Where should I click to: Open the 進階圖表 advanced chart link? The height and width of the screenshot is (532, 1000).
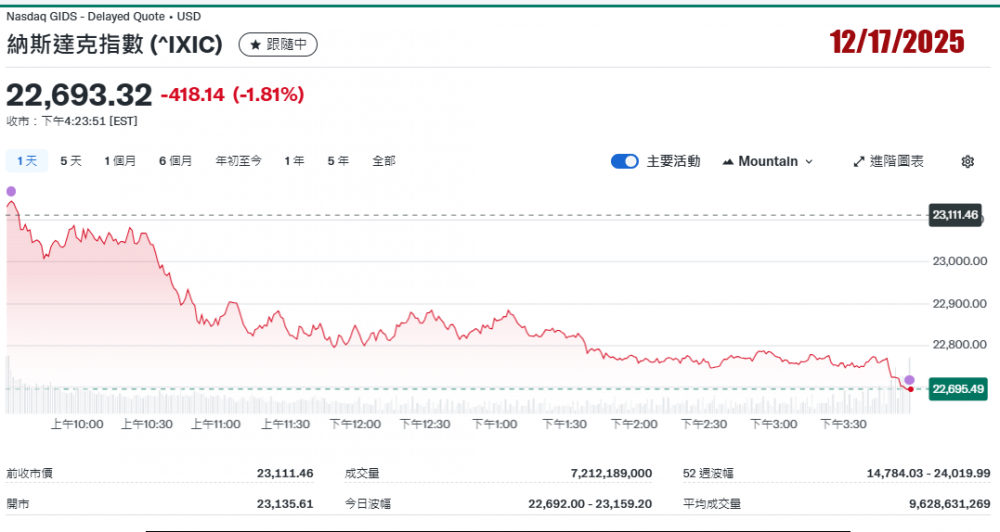click(x=896, y=161)
